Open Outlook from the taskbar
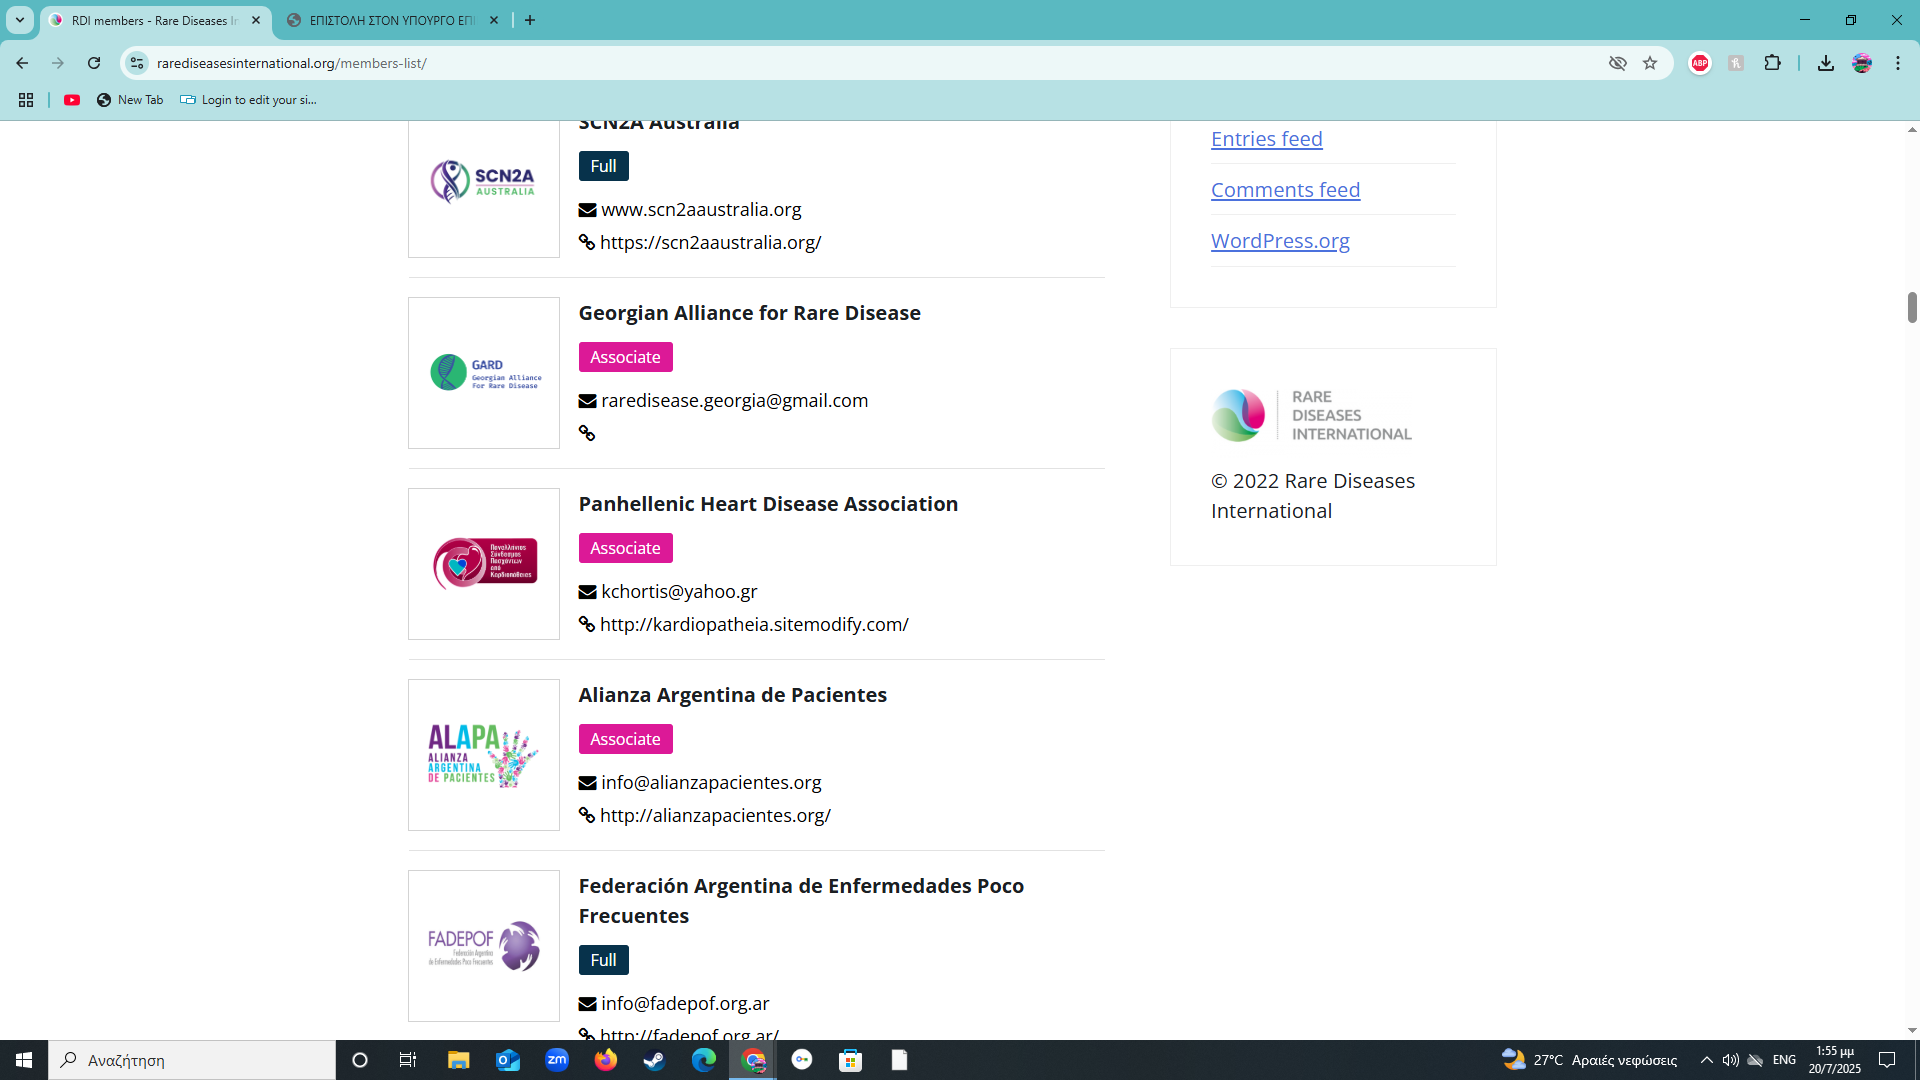The width and height of the screenshot is (1920, 1080). 508,1060
